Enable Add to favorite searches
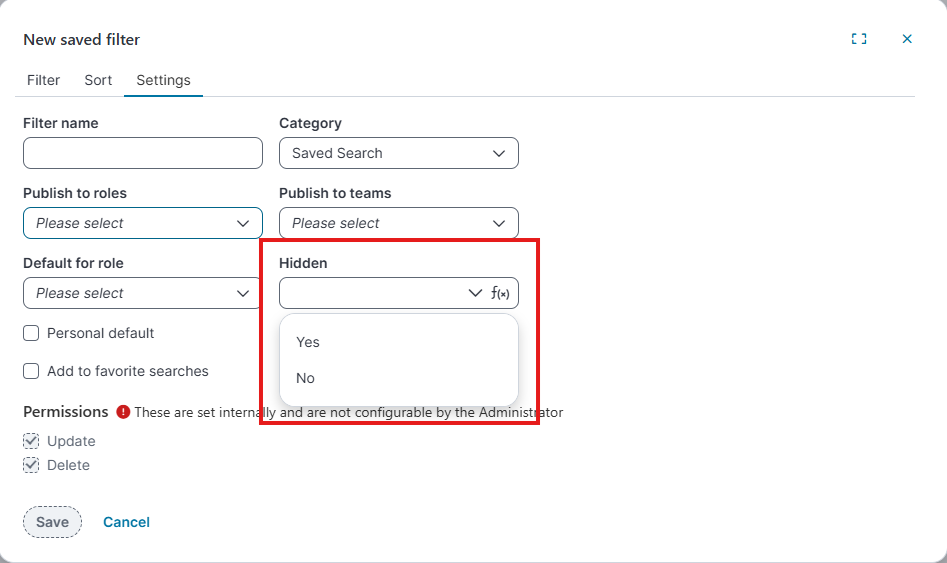The height and width of the screenshot is (563, 947). pos(31,371)
